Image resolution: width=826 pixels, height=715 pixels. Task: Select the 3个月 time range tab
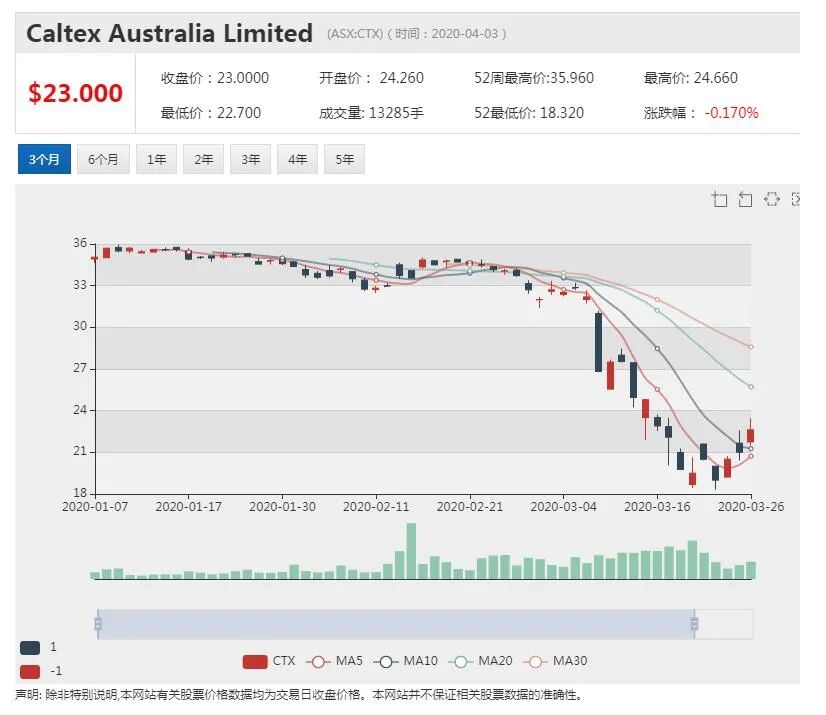44,159
